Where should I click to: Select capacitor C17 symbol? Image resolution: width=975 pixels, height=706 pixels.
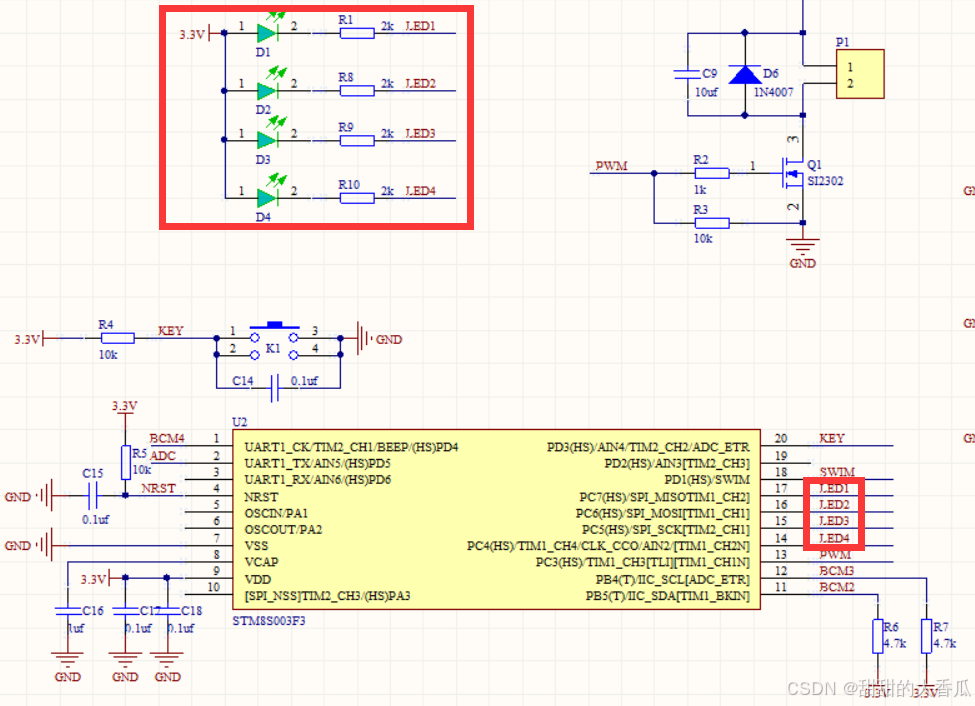tap(126, 611)
